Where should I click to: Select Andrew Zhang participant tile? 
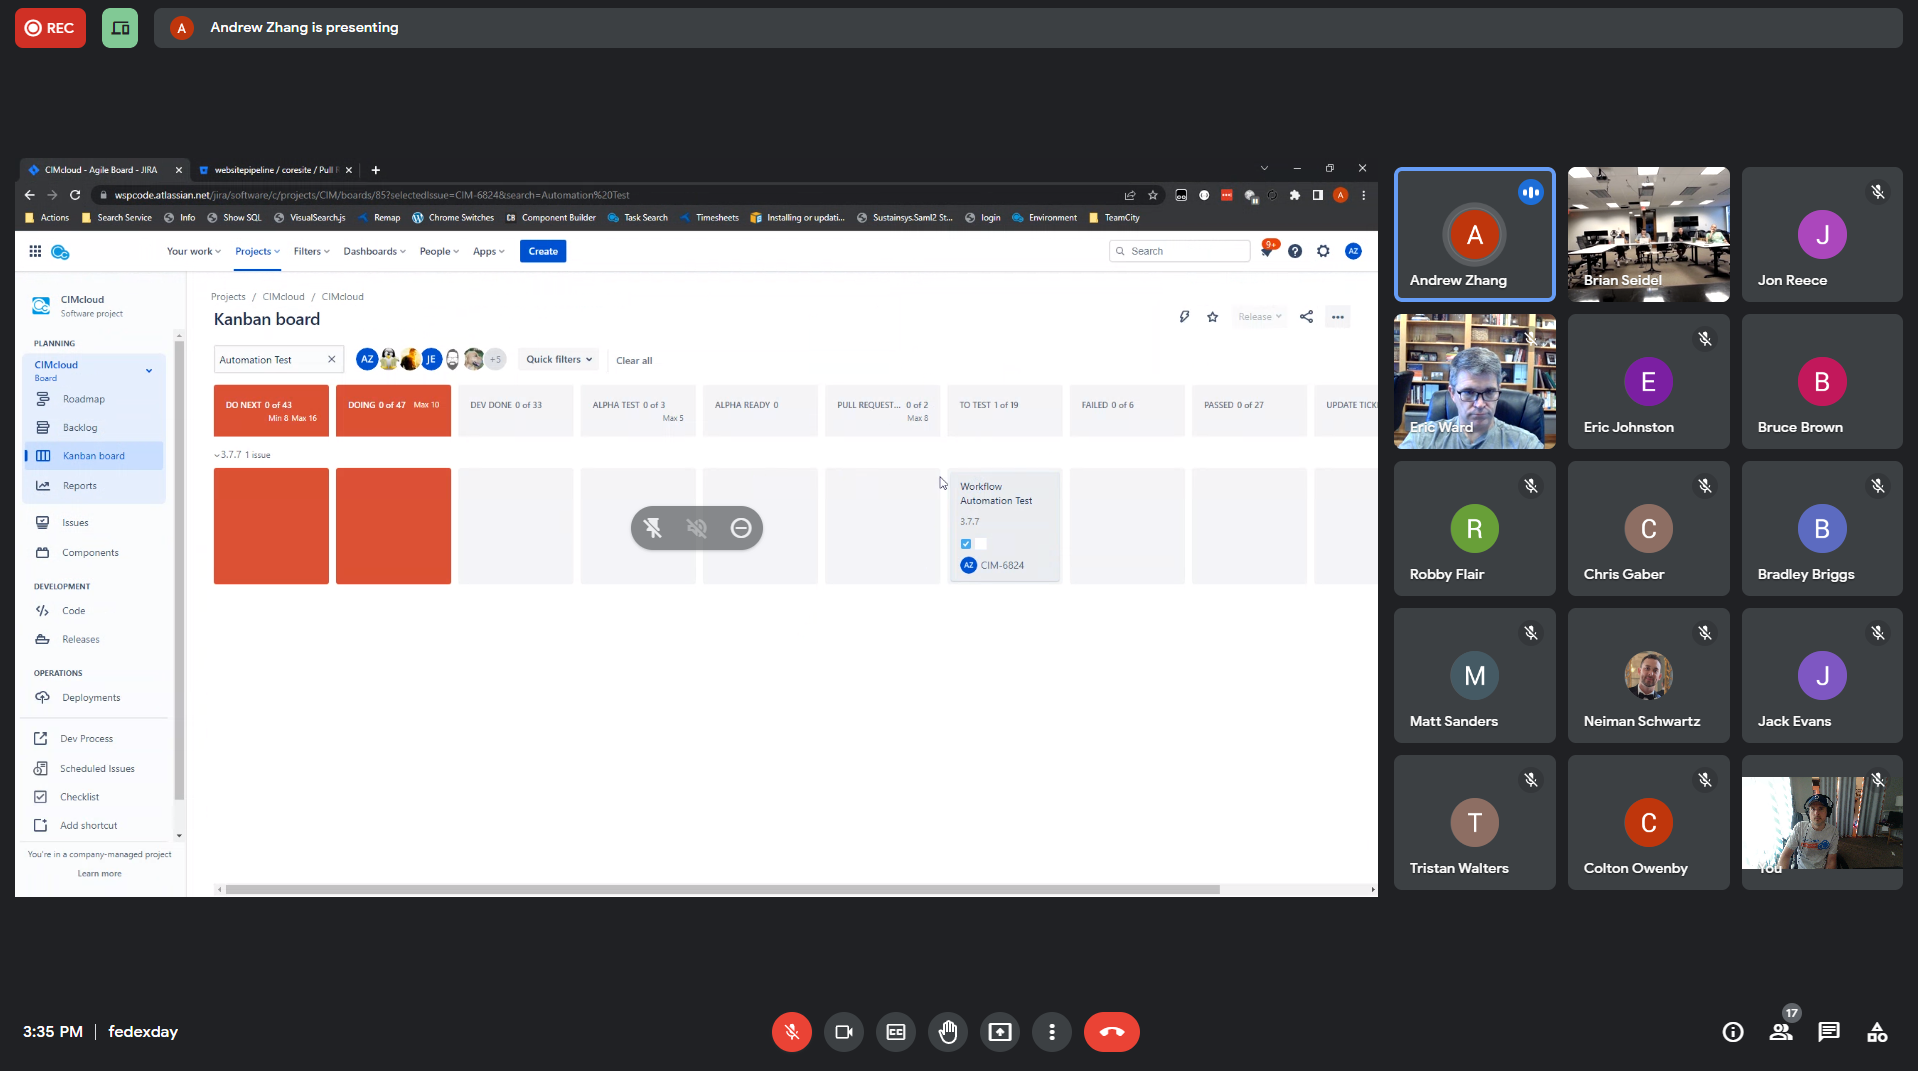[x=1474, y=235]
